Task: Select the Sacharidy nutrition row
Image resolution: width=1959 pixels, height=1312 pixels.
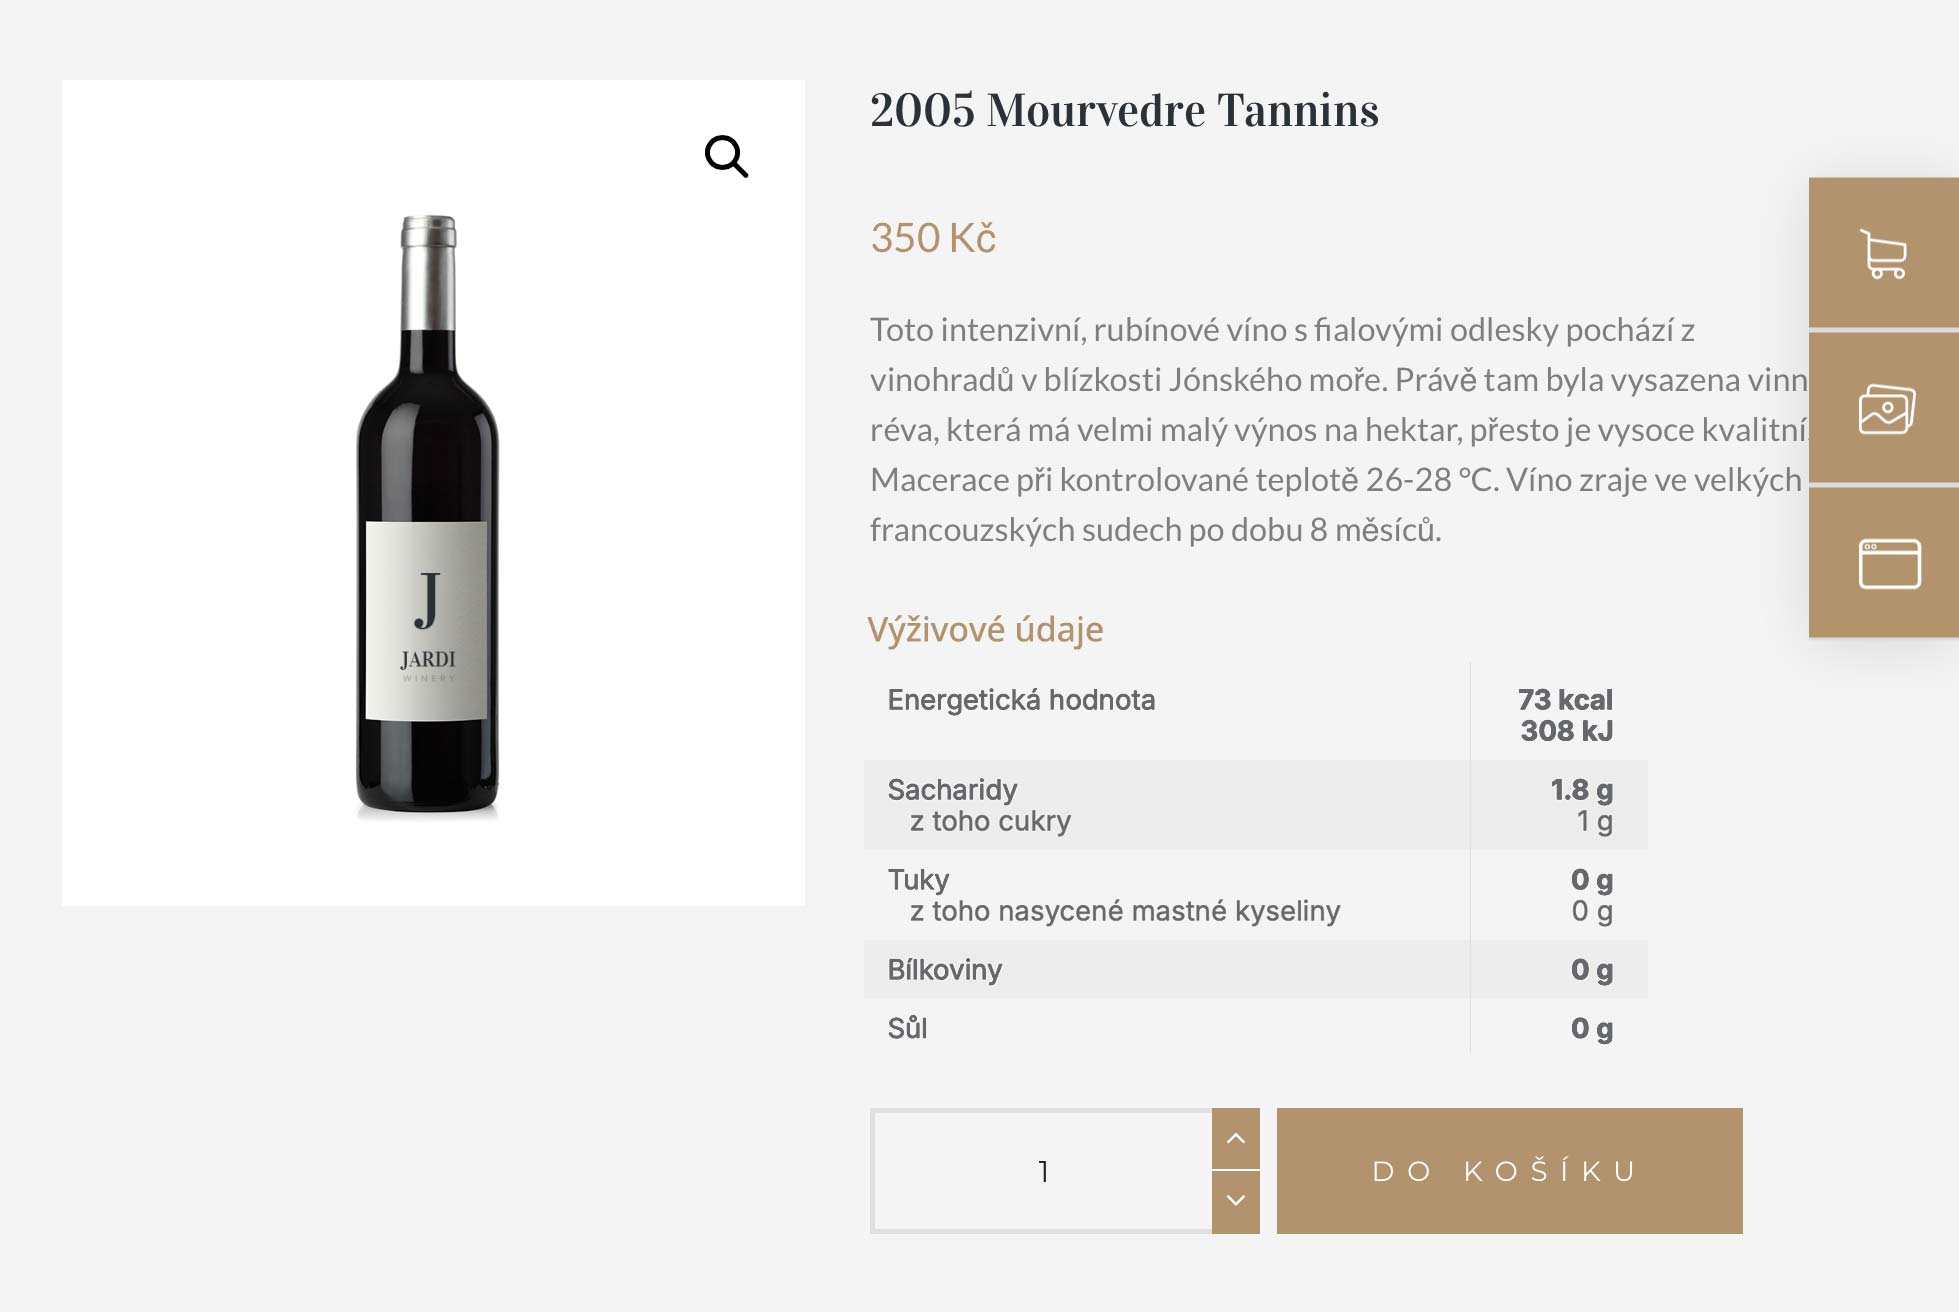Action: coord(1255,805)
